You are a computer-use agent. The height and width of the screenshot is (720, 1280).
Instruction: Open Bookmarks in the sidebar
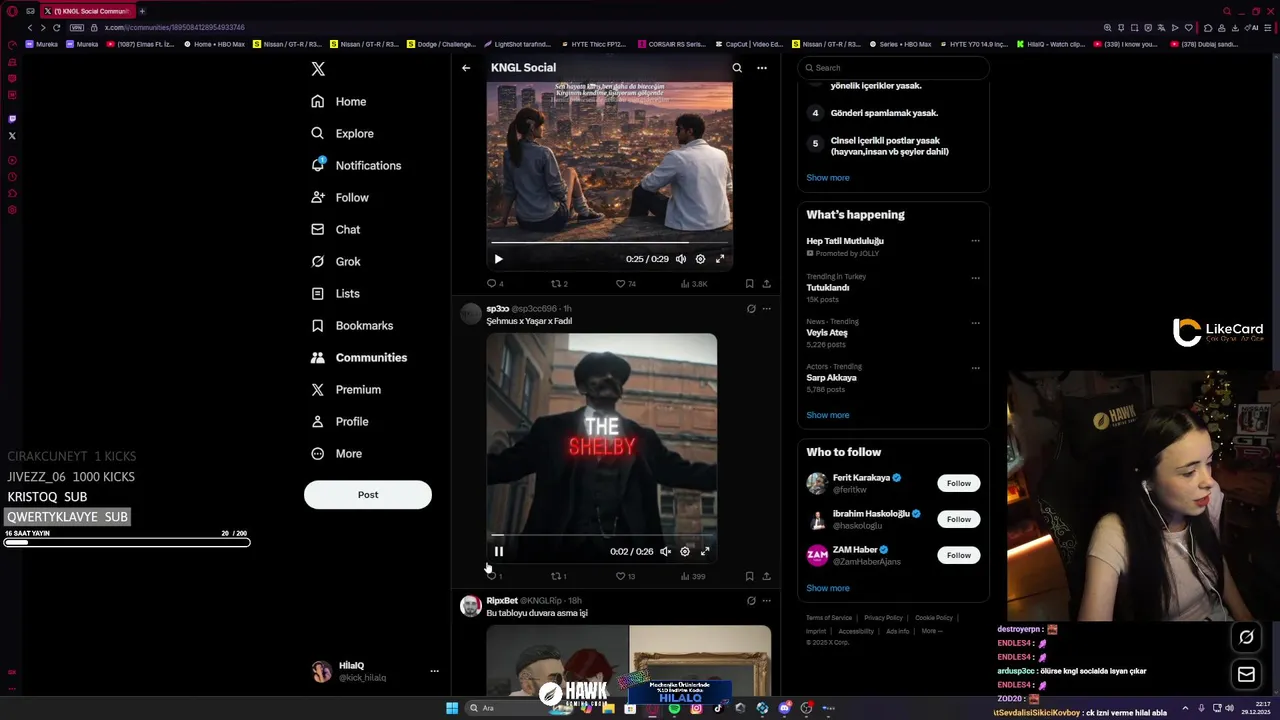(352, 325)
